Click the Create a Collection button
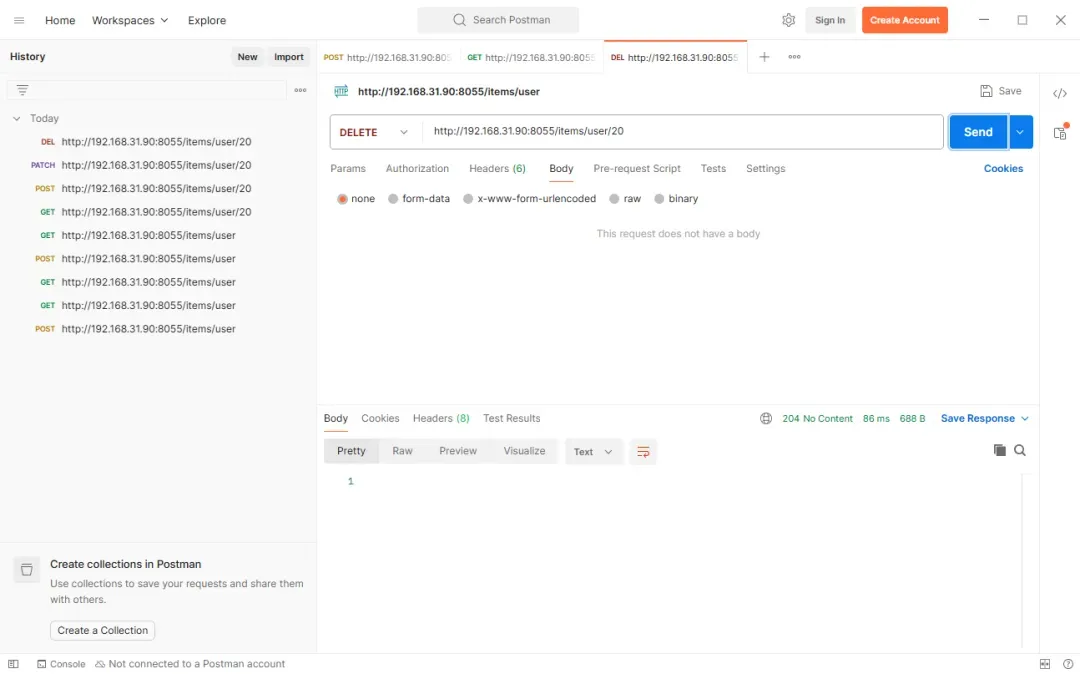The image size is (1080, 674). coord(103,631)
